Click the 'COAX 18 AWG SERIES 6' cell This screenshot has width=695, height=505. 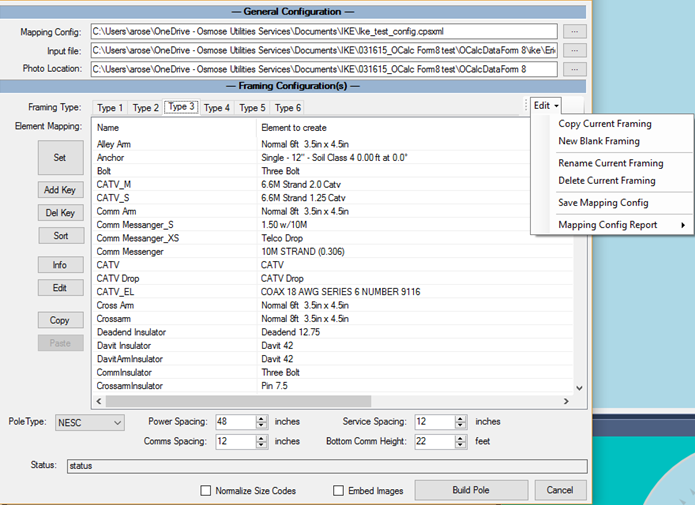(x=340, y=292)
